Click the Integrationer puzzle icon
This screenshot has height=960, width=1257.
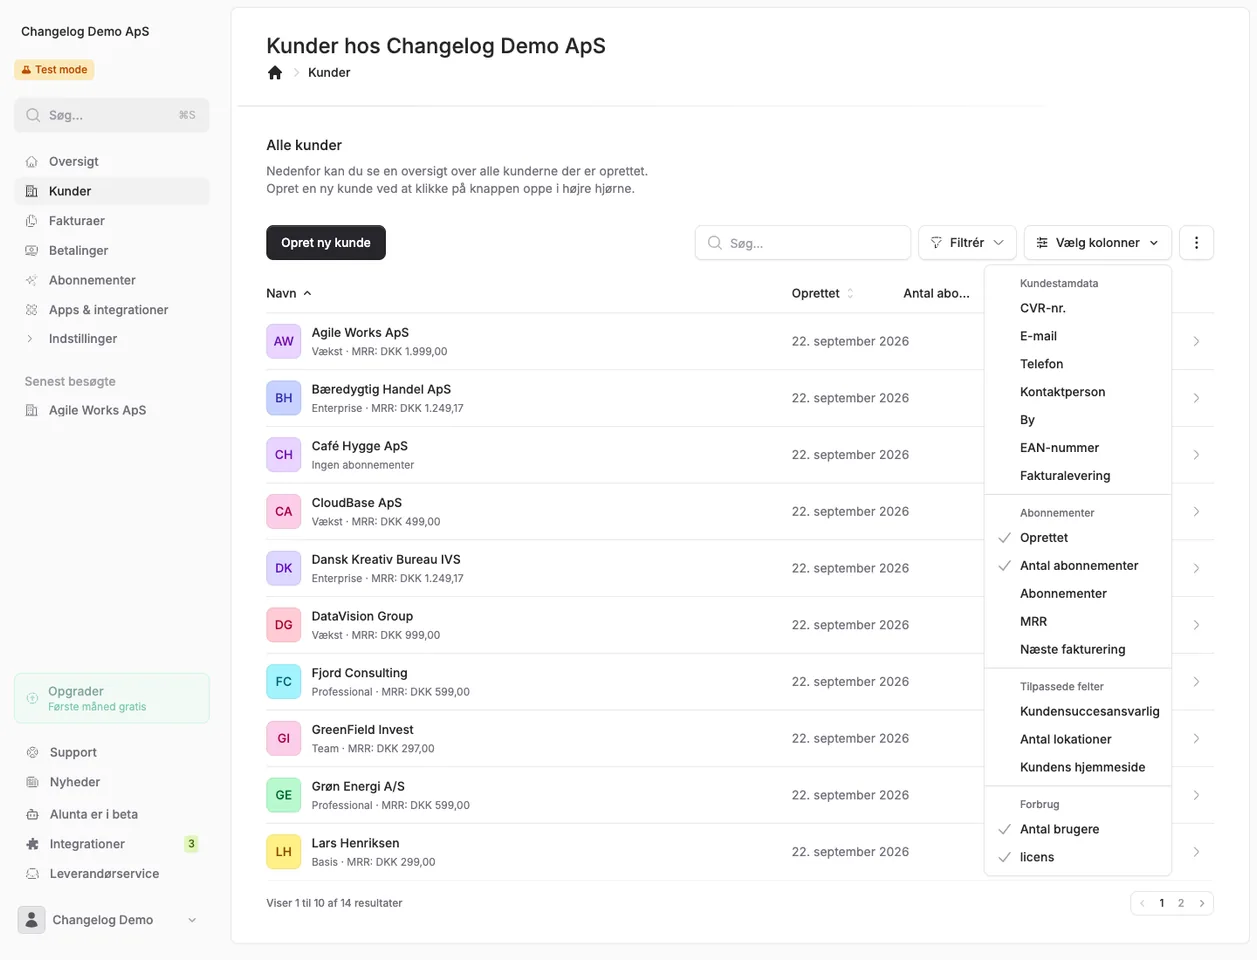tap(32, 844)
